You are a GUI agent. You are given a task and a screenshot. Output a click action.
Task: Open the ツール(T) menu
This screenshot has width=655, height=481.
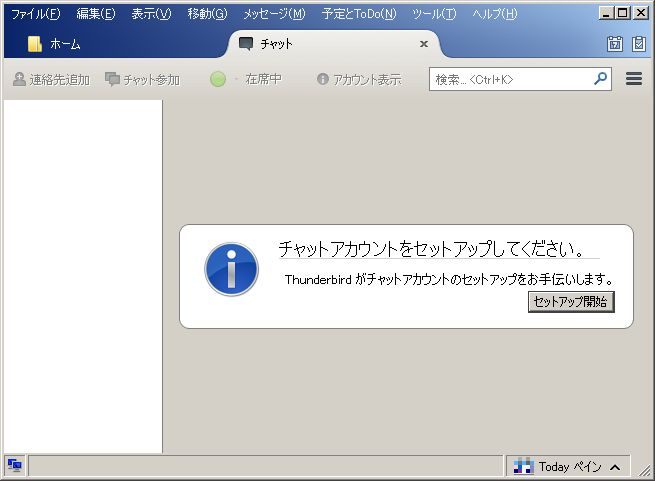click(x=434, y=14)
